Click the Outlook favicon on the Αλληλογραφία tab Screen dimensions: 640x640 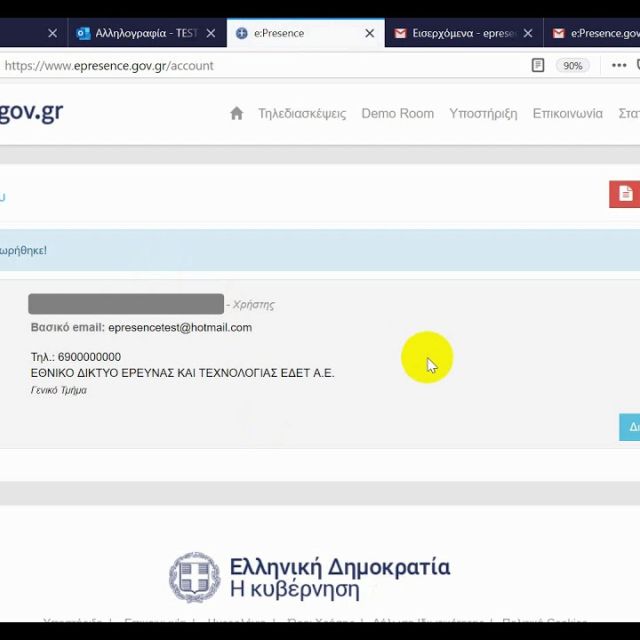pyautogui.click(x=83, y=33)
